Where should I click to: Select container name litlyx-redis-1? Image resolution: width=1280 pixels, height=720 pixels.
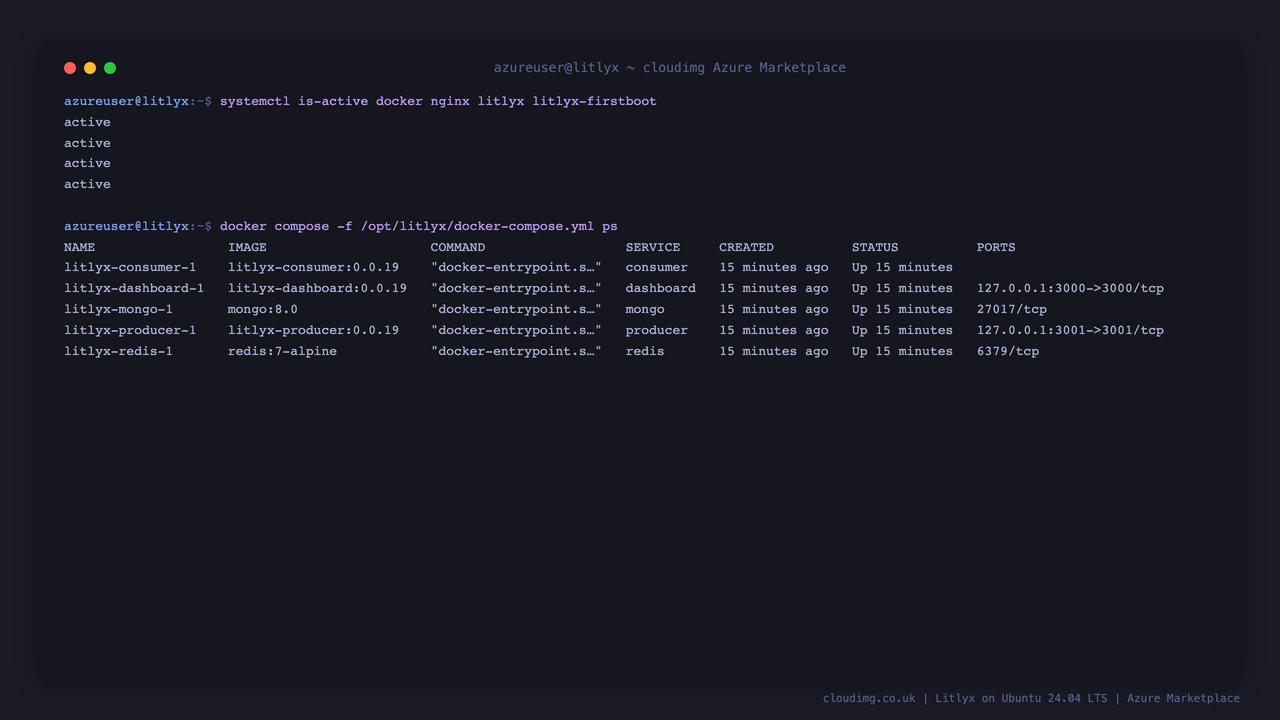(x=118, y=351)
